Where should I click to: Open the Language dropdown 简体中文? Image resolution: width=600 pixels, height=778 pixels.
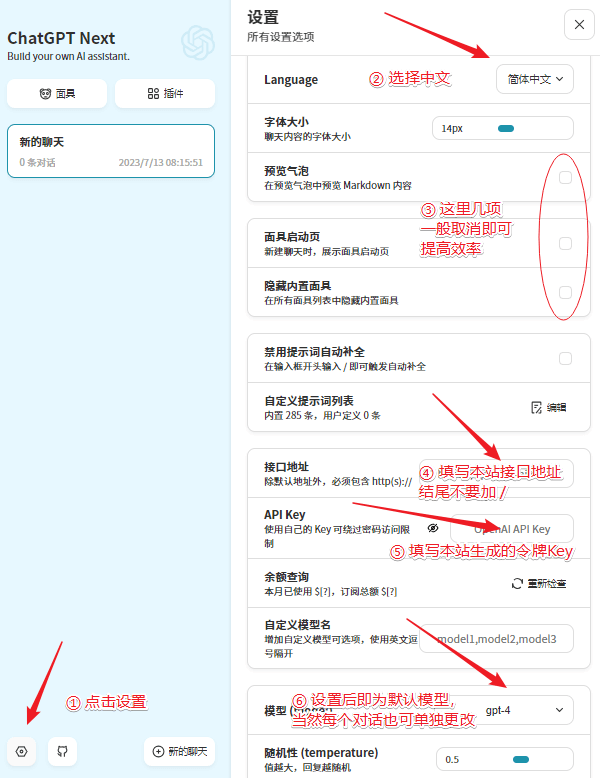tap(535, 79)
